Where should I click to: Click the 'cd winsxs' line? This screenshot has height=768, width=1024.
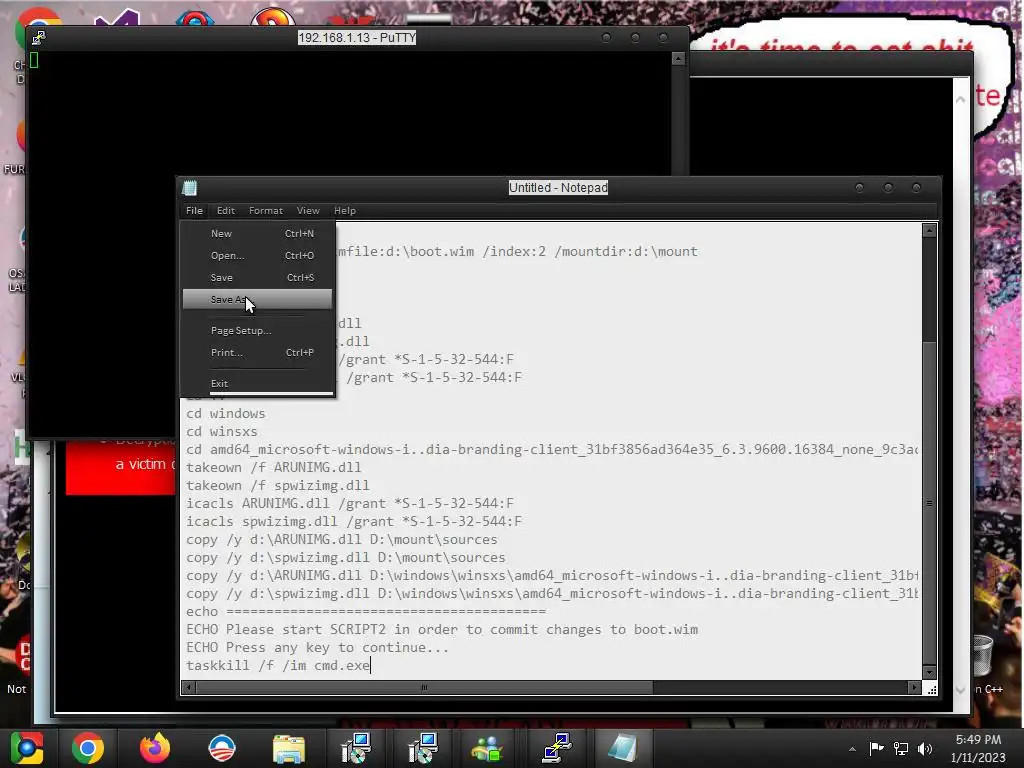click(x=222, y=432)
